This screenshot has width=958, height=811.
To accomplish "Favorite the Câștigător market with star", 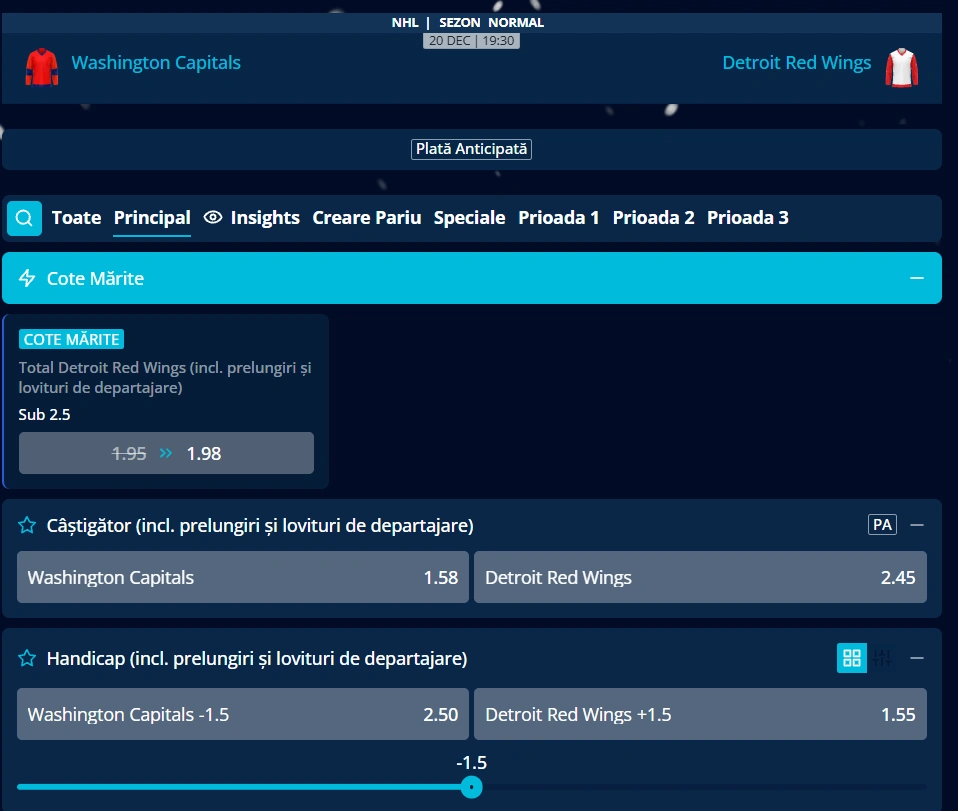I will pyautogui.click(x=28, y=525).
